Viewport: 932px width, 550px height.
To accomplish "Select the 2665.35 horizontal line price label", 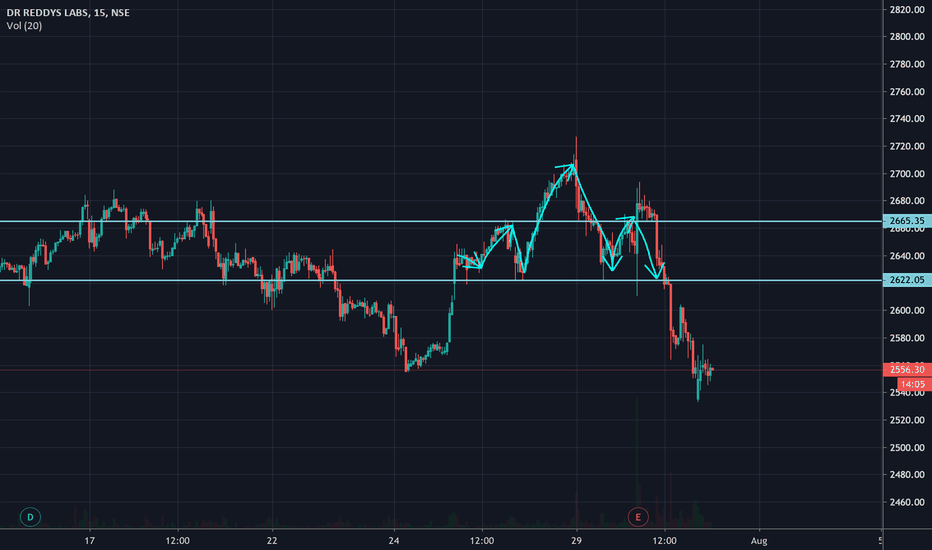I will 907,221.
